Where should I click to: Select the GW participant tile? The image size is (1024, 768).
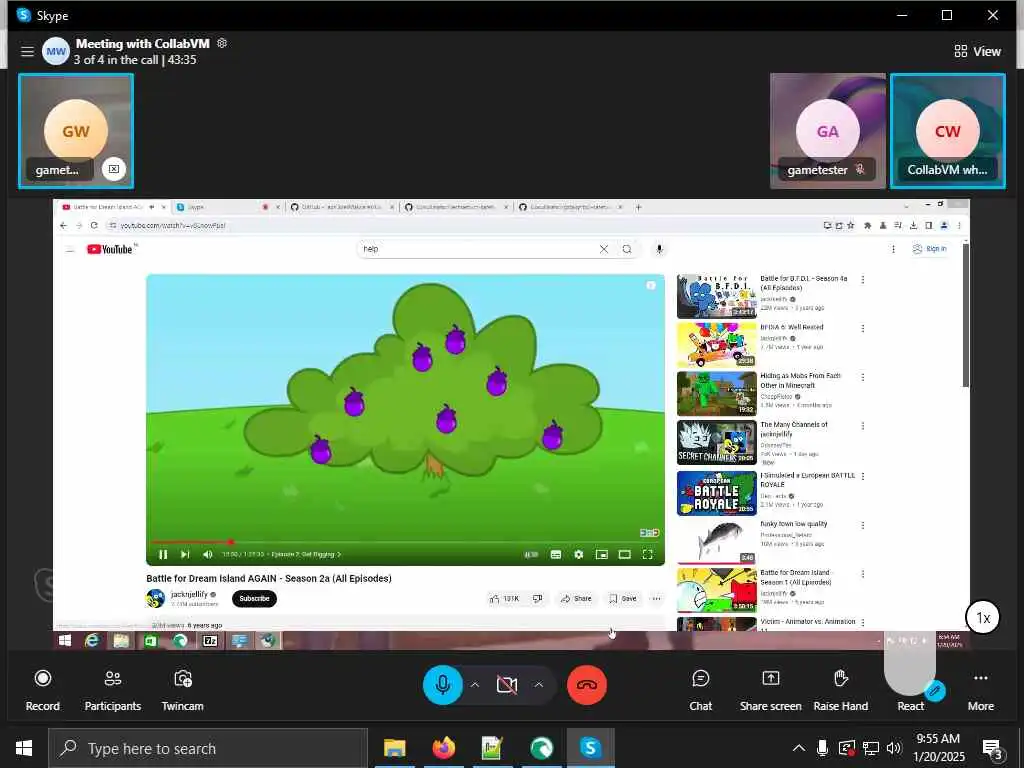pos(76,131)
